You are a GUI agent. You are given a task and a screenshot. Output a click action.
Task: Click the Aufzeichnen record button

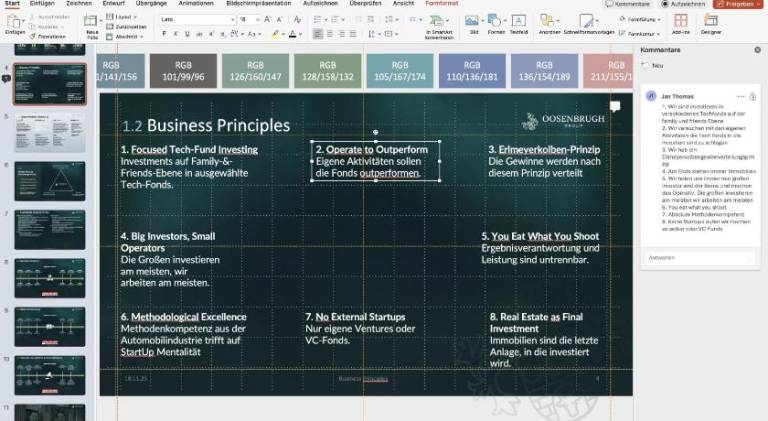pyautogui.click(x=683, y=4)
